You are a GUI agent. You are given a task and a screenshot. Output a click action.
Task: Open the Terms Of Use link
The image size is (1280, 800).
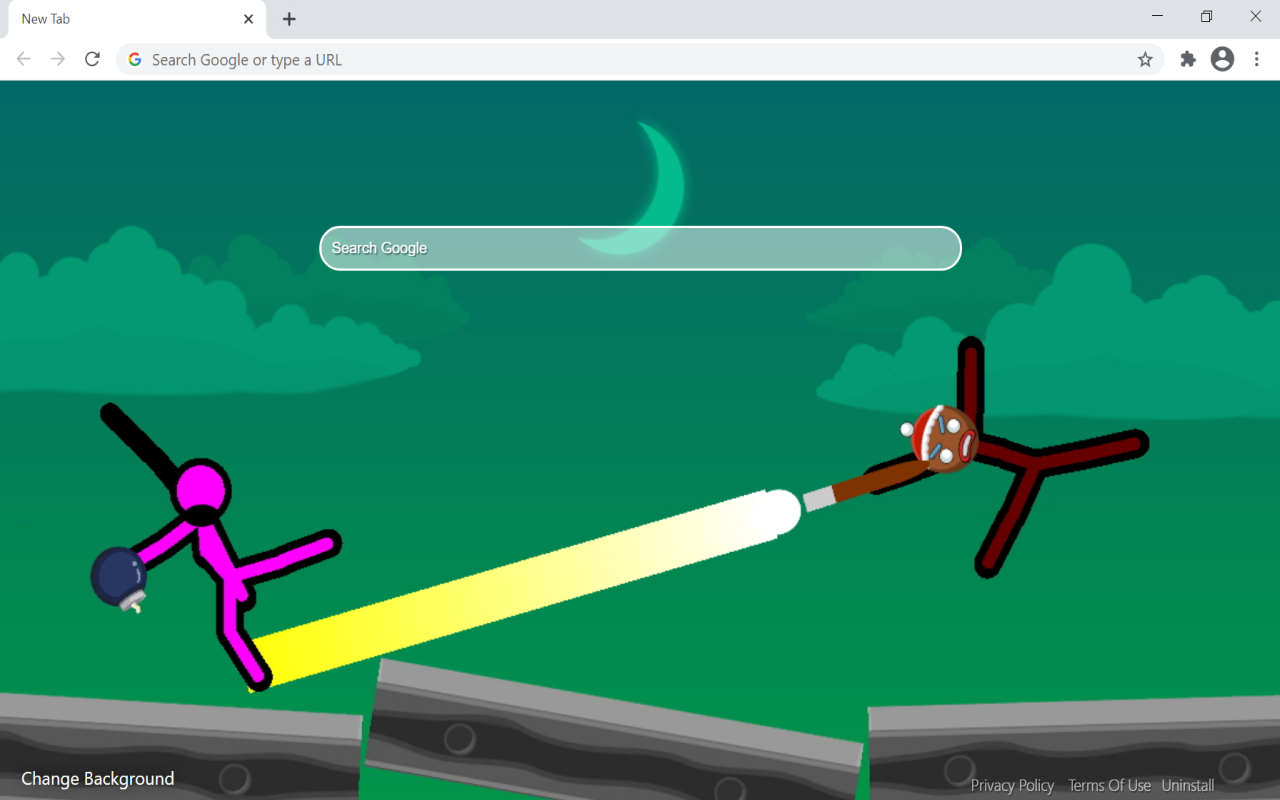click(1110, 785)
